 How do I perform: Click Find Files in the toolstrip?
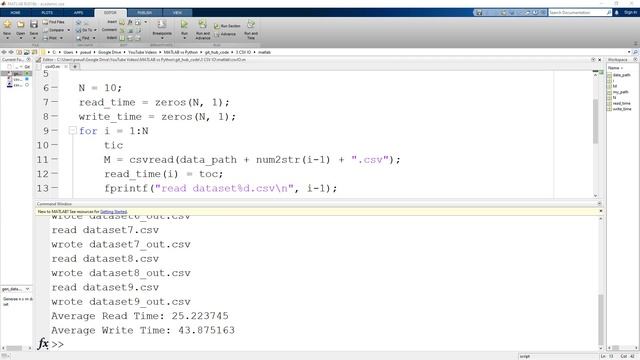(53, 22)
